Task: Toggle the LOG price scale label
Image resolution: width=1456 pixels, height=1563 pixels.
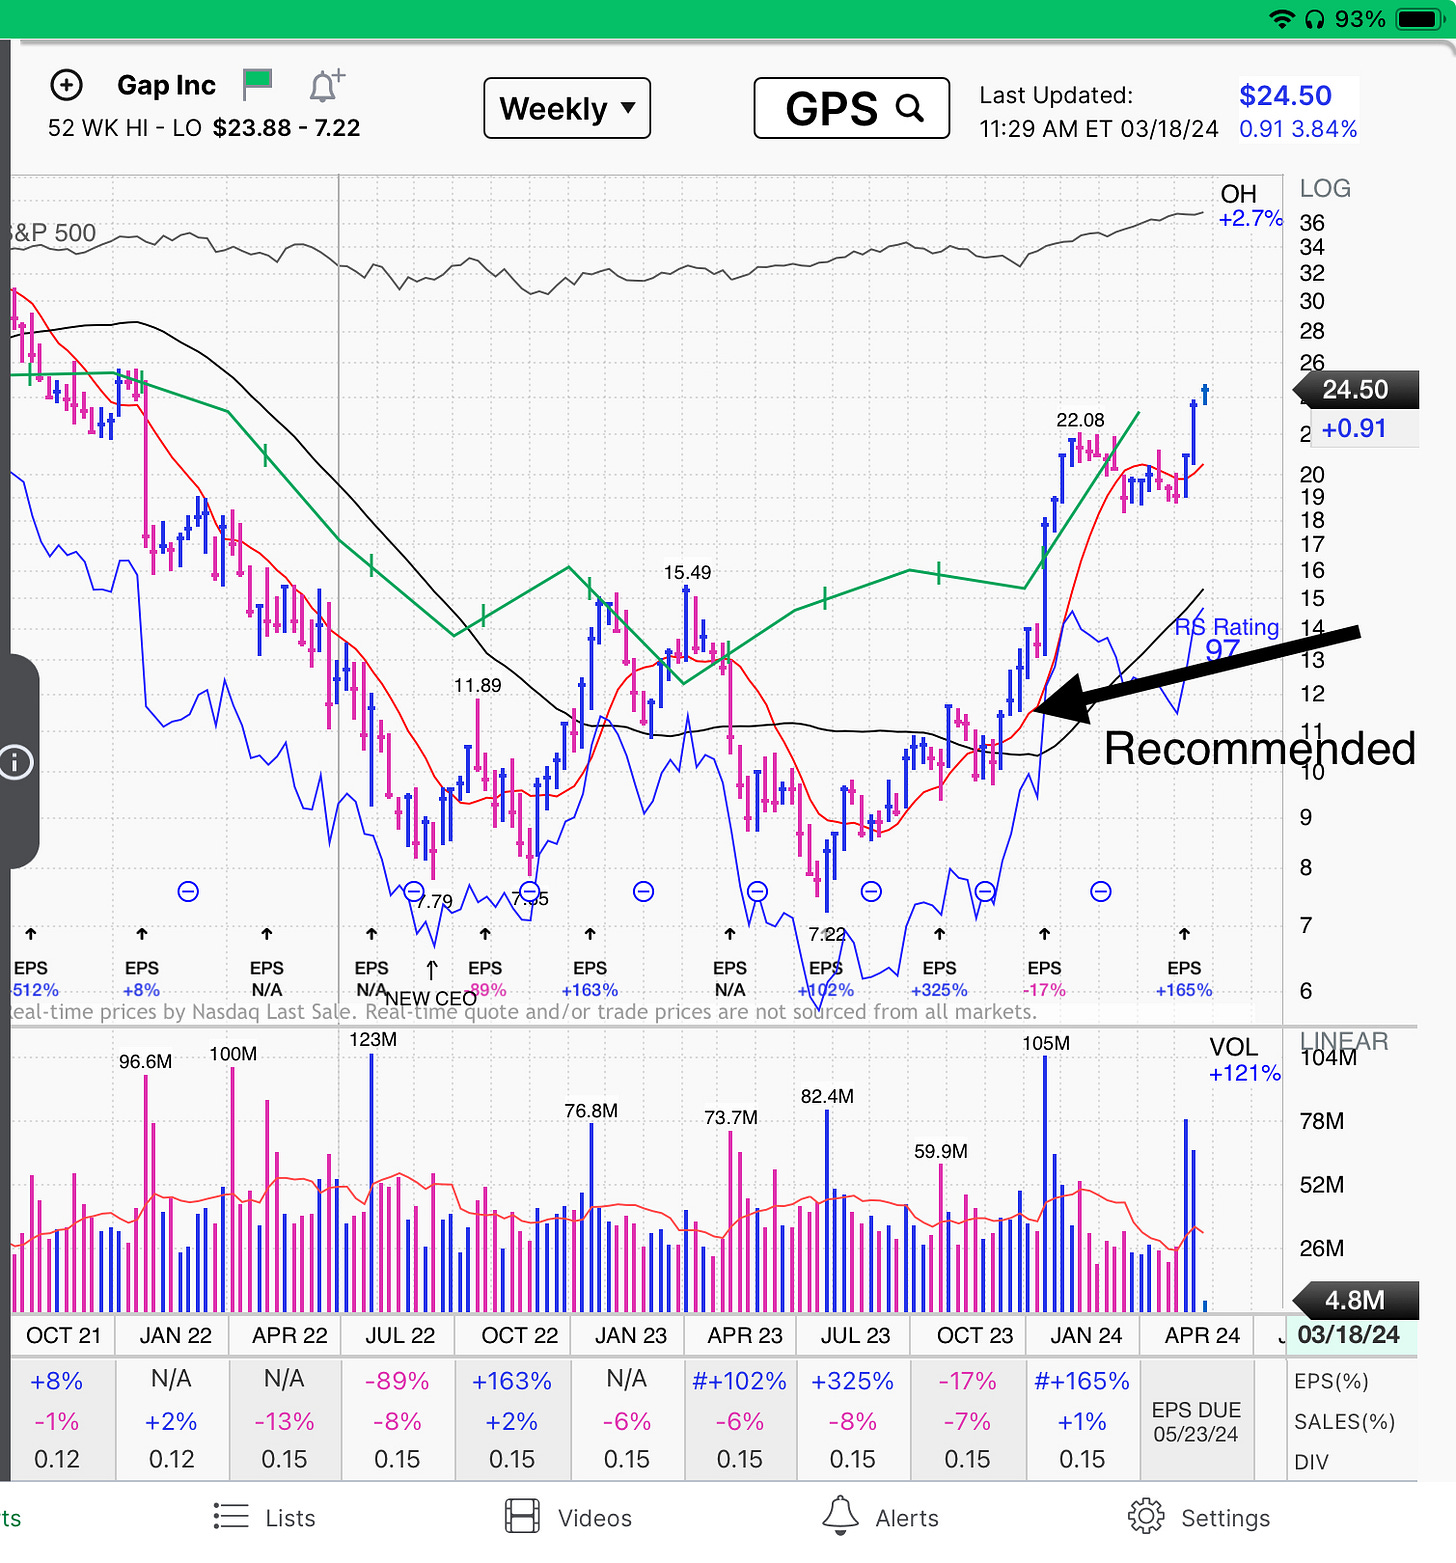Action: coord(1325,188)
